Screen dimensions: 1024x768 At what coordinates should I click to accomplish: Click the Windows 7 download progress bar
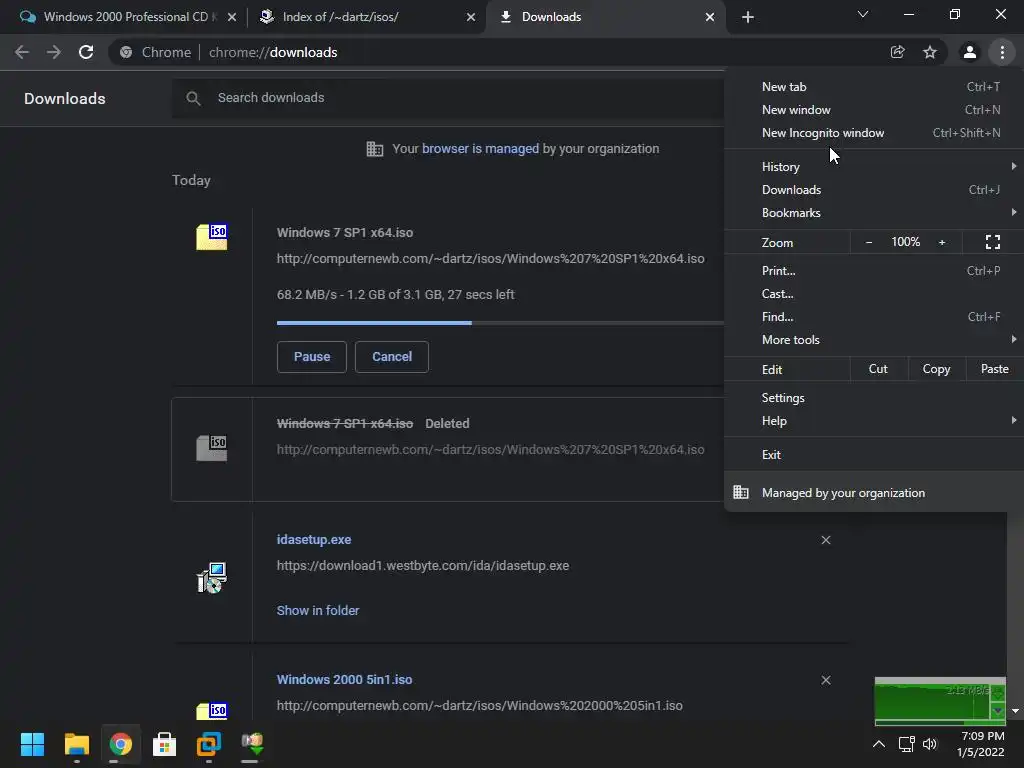500,323
